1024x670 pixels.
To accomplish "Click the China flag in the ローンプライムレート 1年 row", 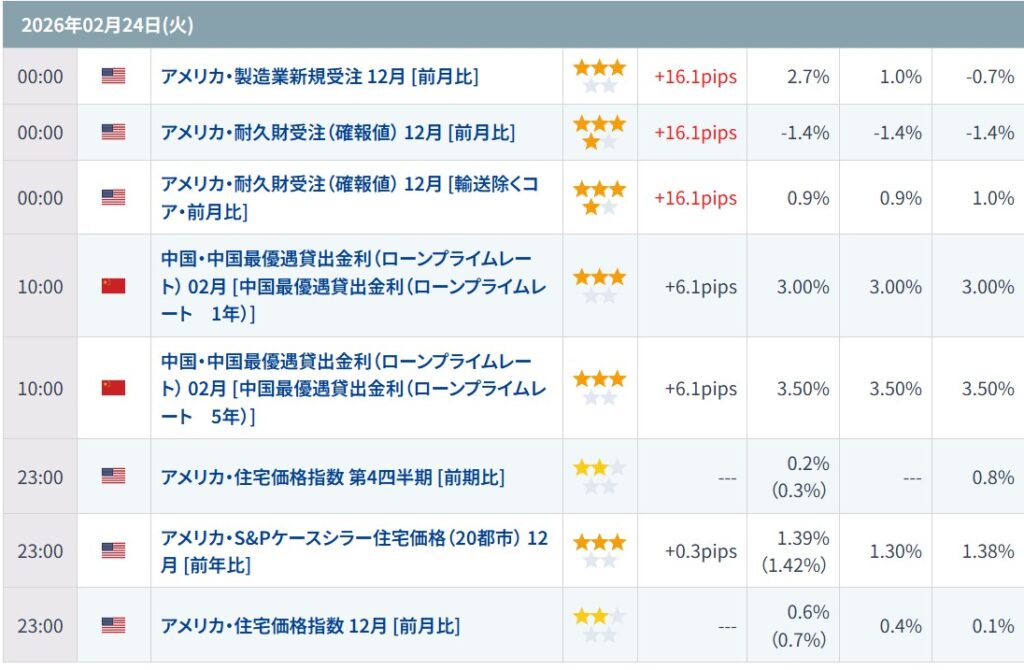I will [x=113, y=287].
